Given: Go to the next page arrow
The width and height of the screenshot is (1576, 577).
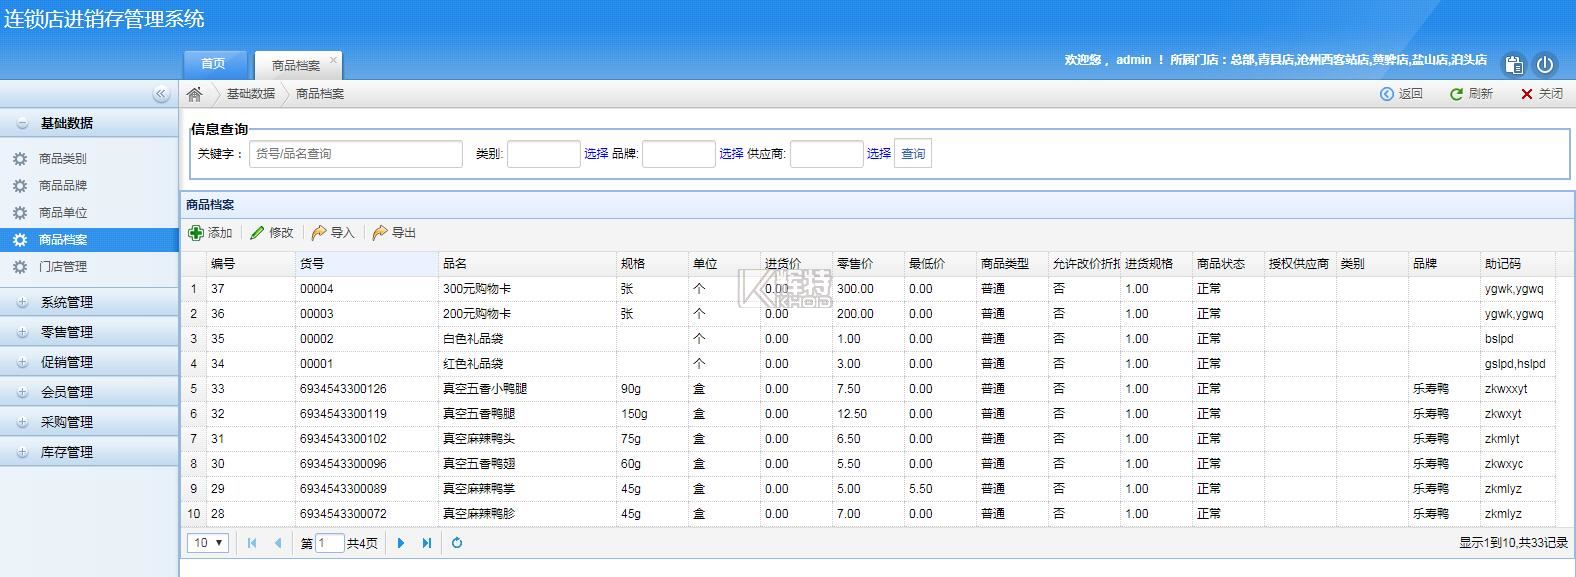Looking at the screenshot, I should (401, 543).
